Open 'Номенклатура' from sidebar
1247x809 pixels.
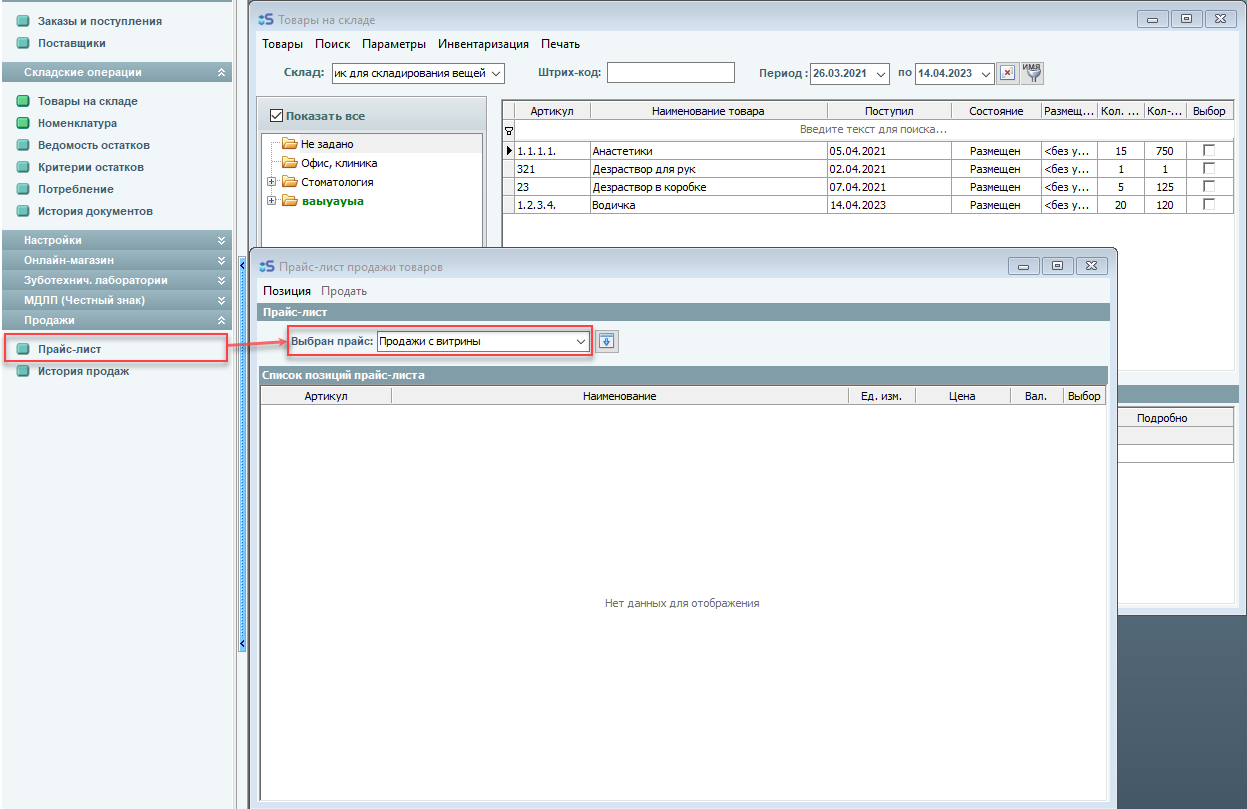click(x=77, y=123)
